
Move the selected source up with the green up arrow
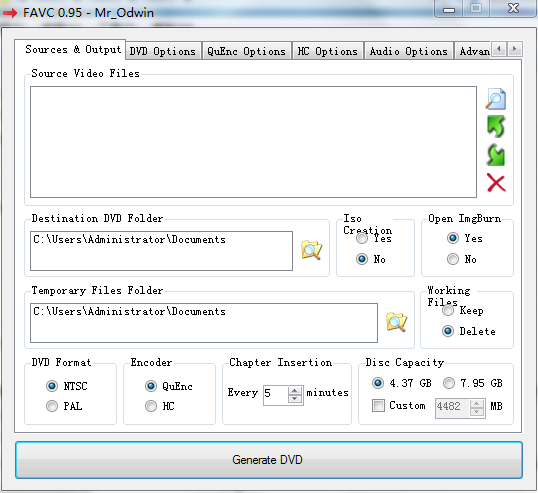click(495, 127)
